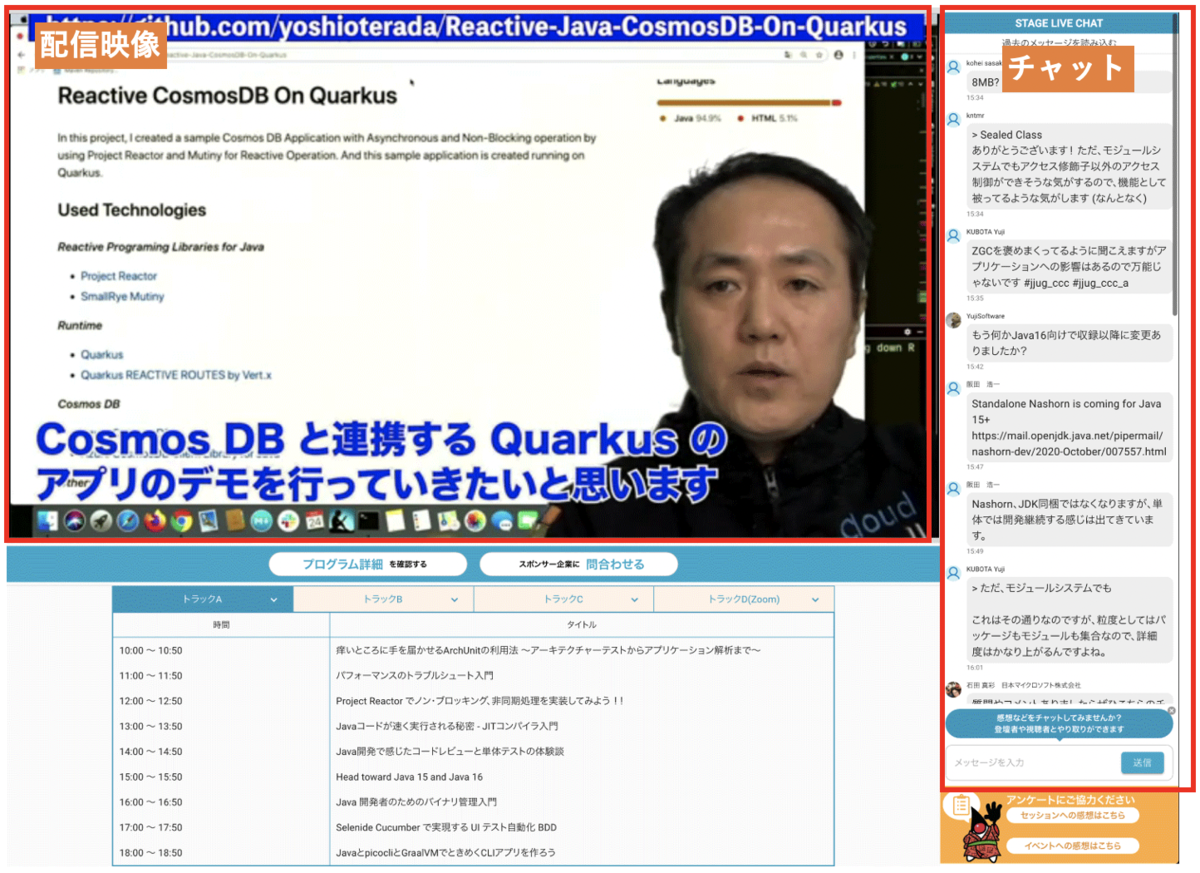Open イベントへの感想はこちら survey

click(x=1072, y=846)
